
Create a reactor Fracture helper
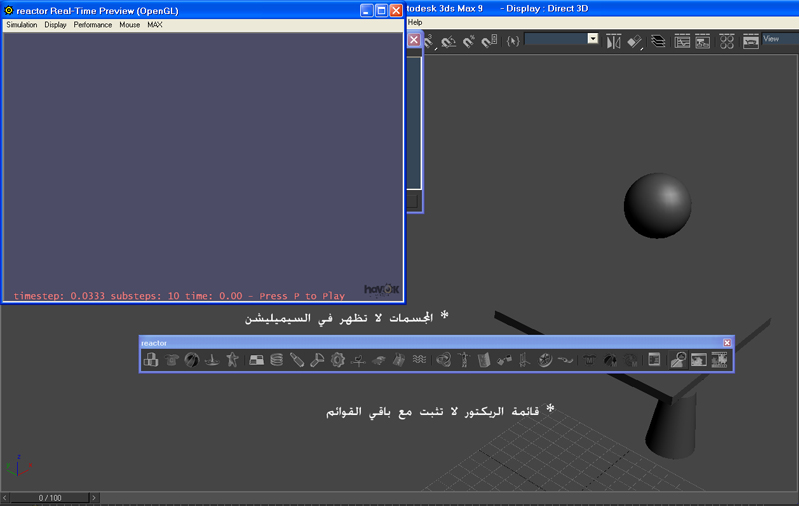pyautogui.click(x=399, y=360)
